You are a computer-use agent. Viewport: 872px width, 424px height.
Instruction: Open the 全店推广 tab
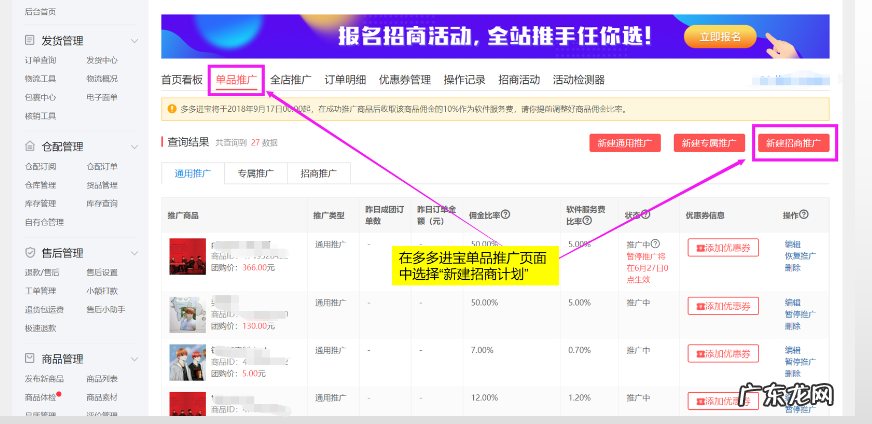pyautogui.click(x=291, y=80)
